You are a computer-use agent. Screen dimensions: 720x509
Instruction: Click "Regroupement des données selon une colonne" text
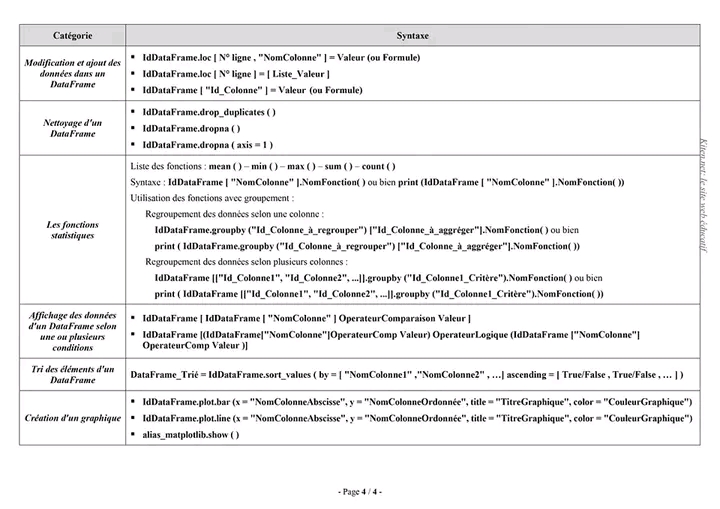[x=234, y=214]
